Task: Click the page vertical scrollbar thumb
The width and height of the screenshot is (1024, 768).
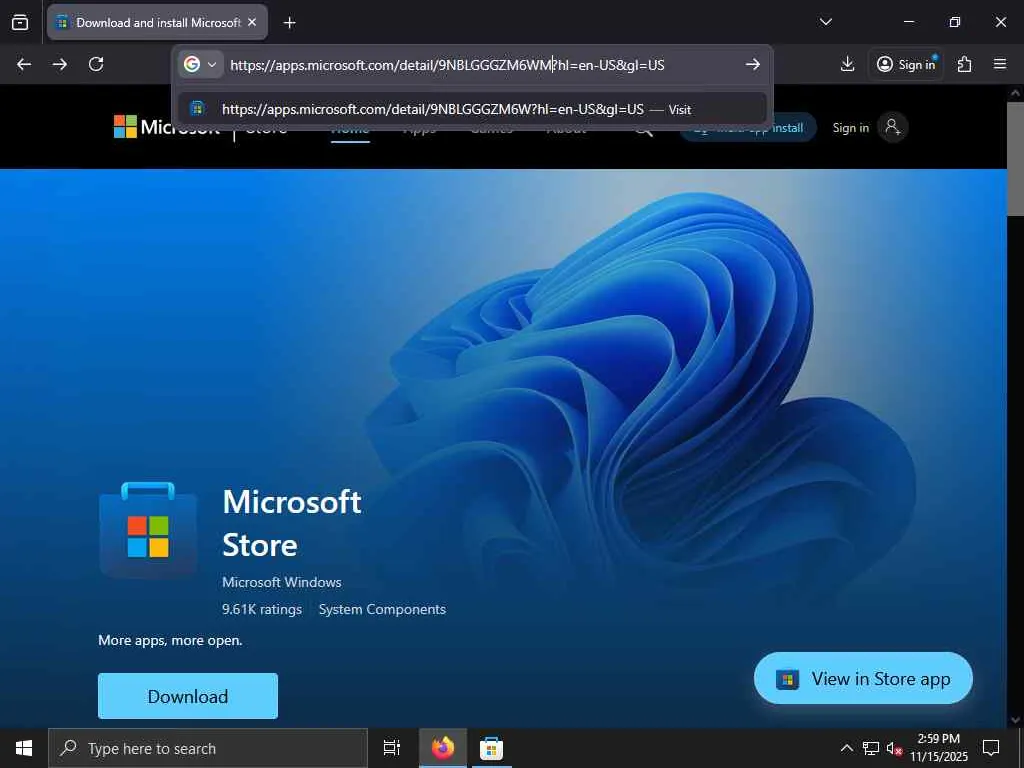Action: tap(1015, 158)
